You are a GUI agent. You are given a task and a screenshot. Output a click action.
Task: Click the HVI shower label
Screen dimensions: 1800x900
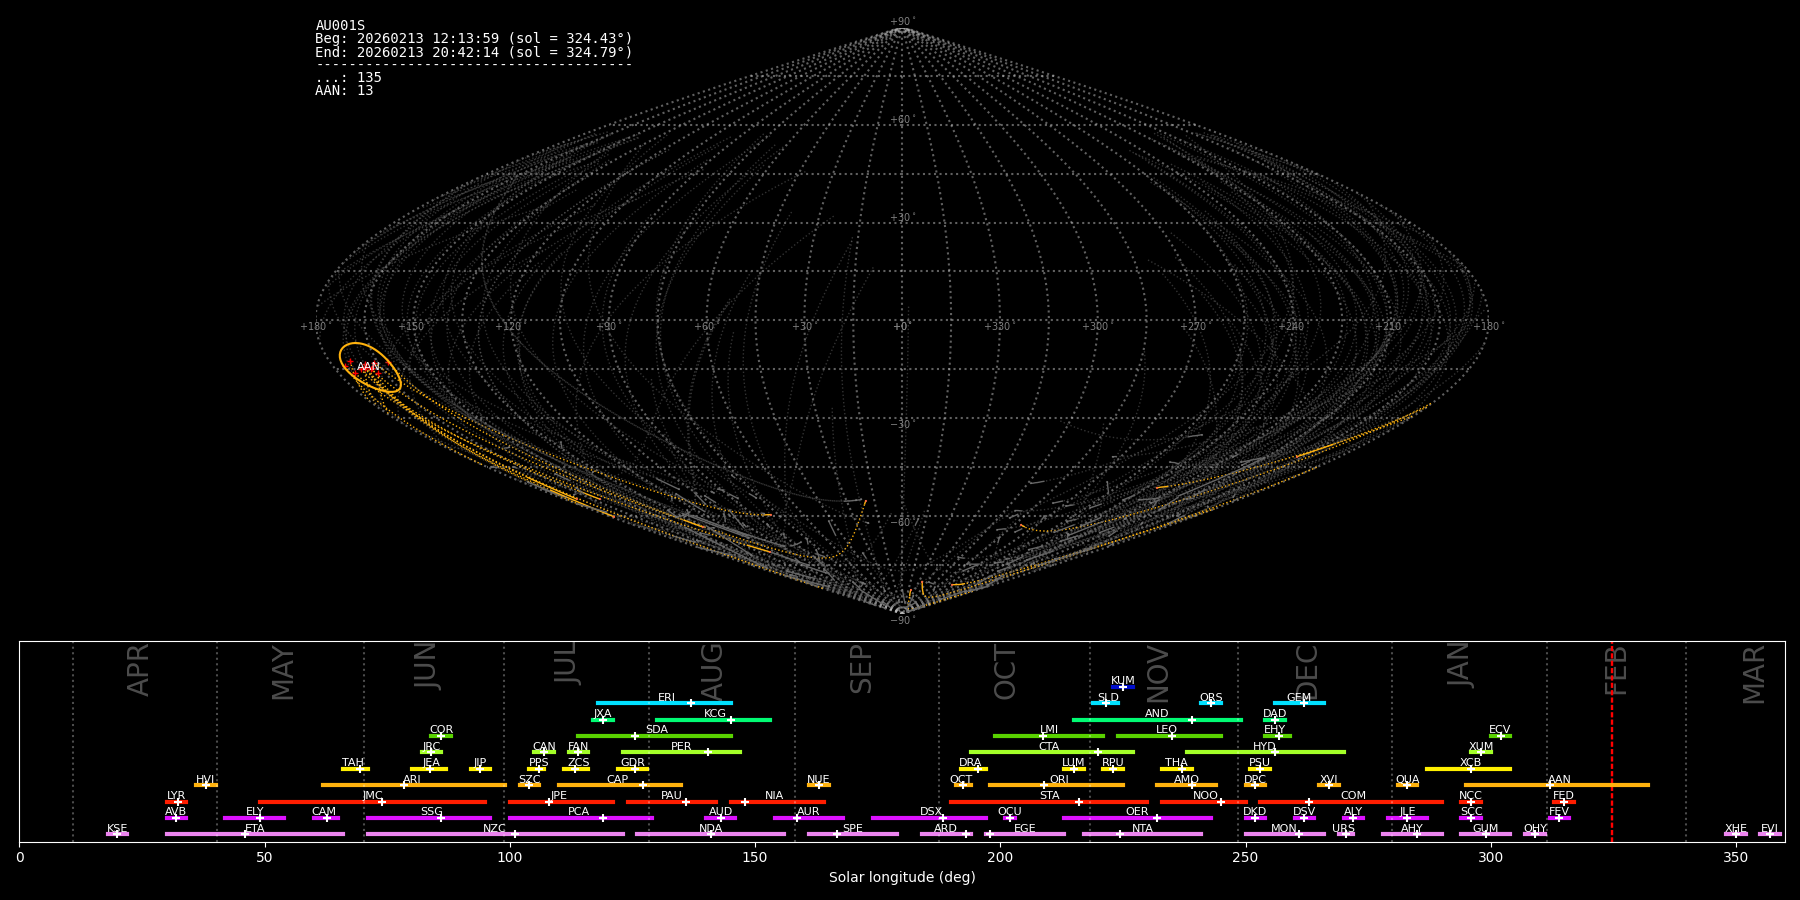205,780
